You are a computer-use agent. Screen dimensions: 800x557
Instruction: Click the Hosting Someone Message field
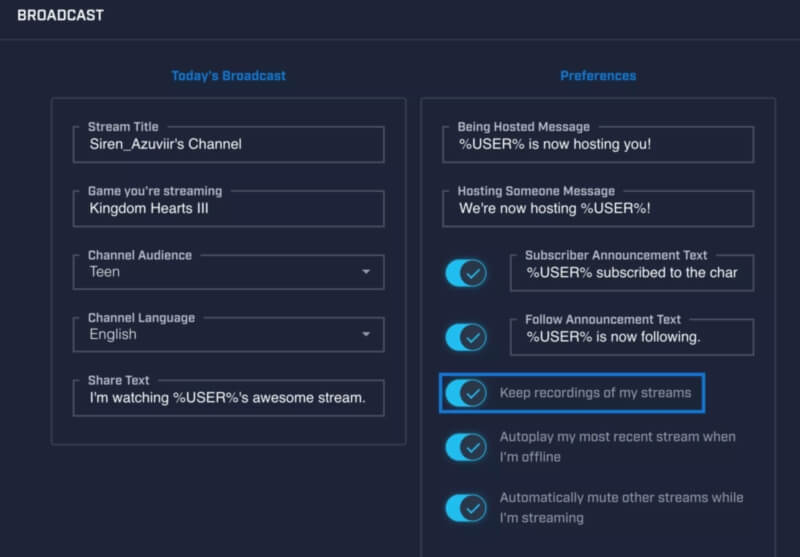[598, 209]
